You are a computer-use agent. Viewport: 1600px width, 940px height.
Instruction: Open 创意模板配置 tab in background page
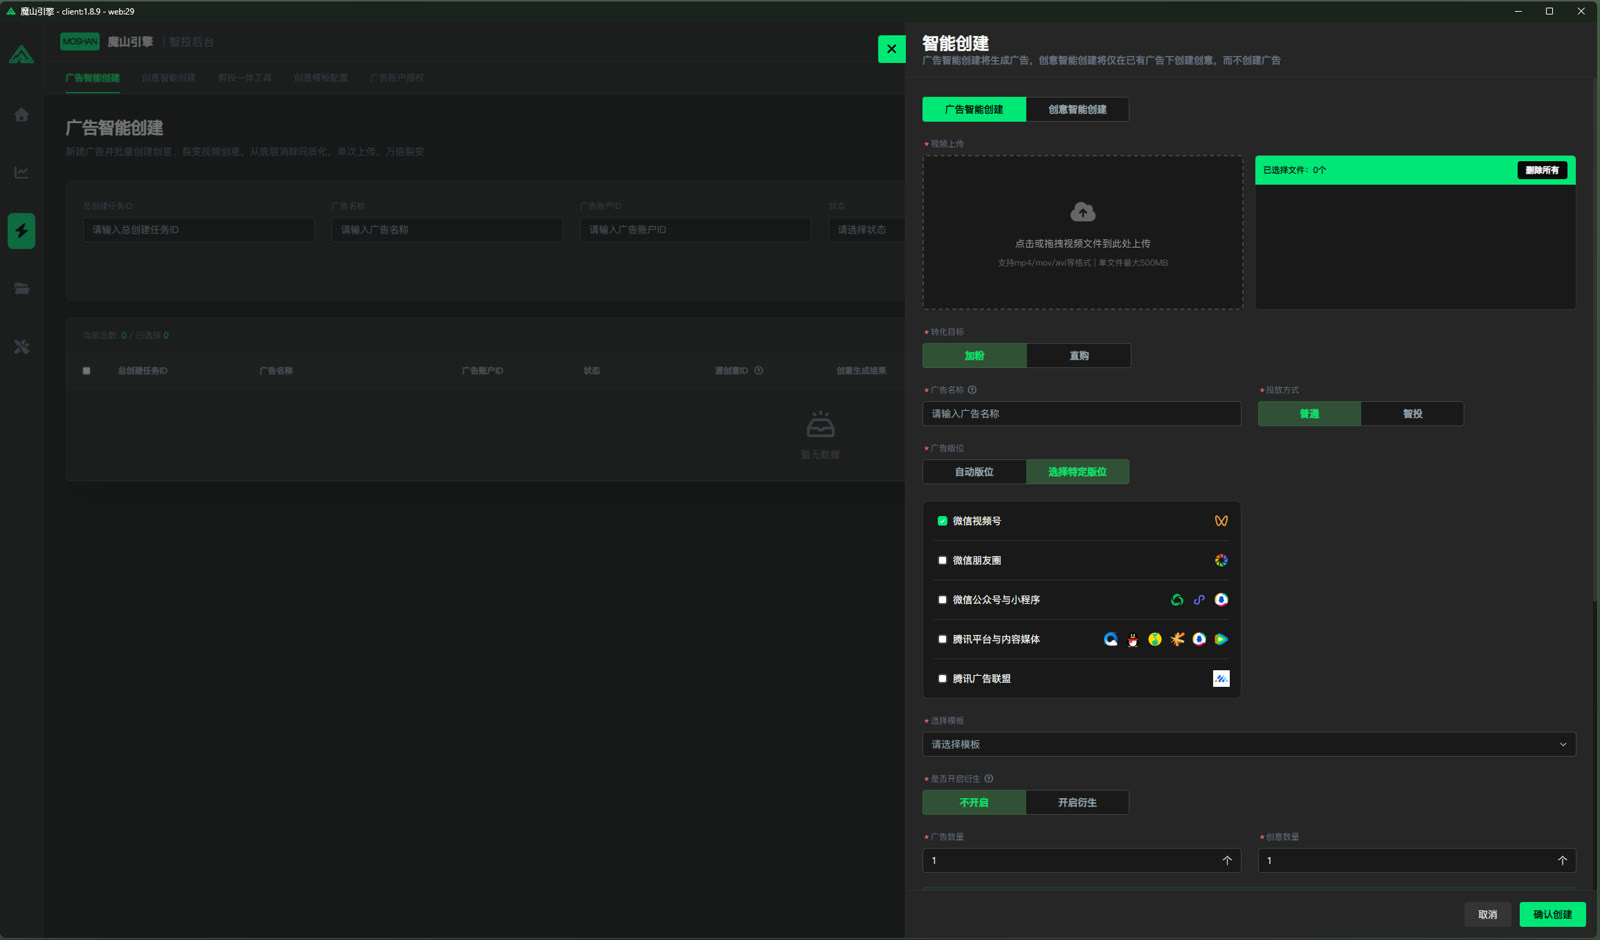pyautogui.click(x=321, y=78)
